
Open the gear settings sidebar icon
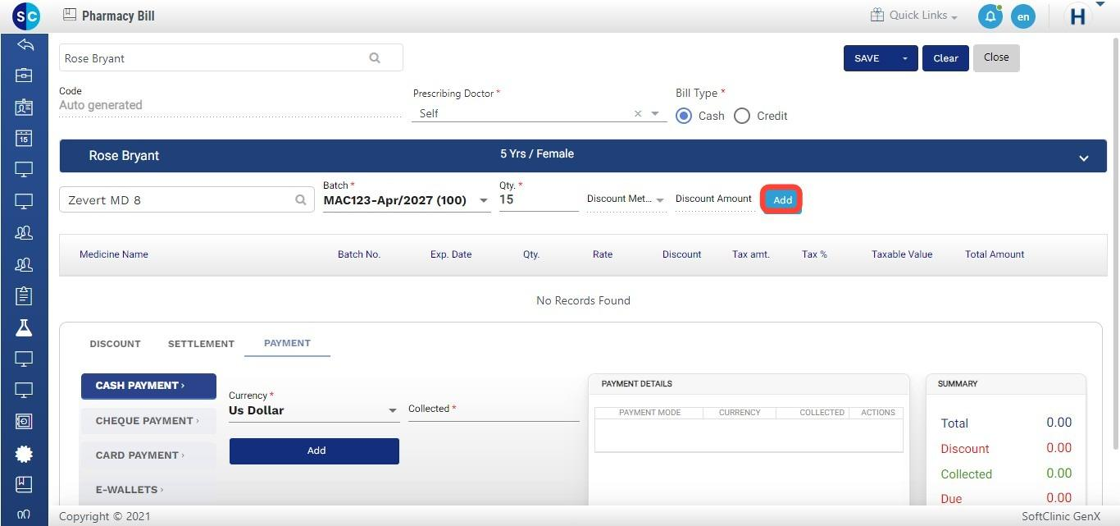24,453
